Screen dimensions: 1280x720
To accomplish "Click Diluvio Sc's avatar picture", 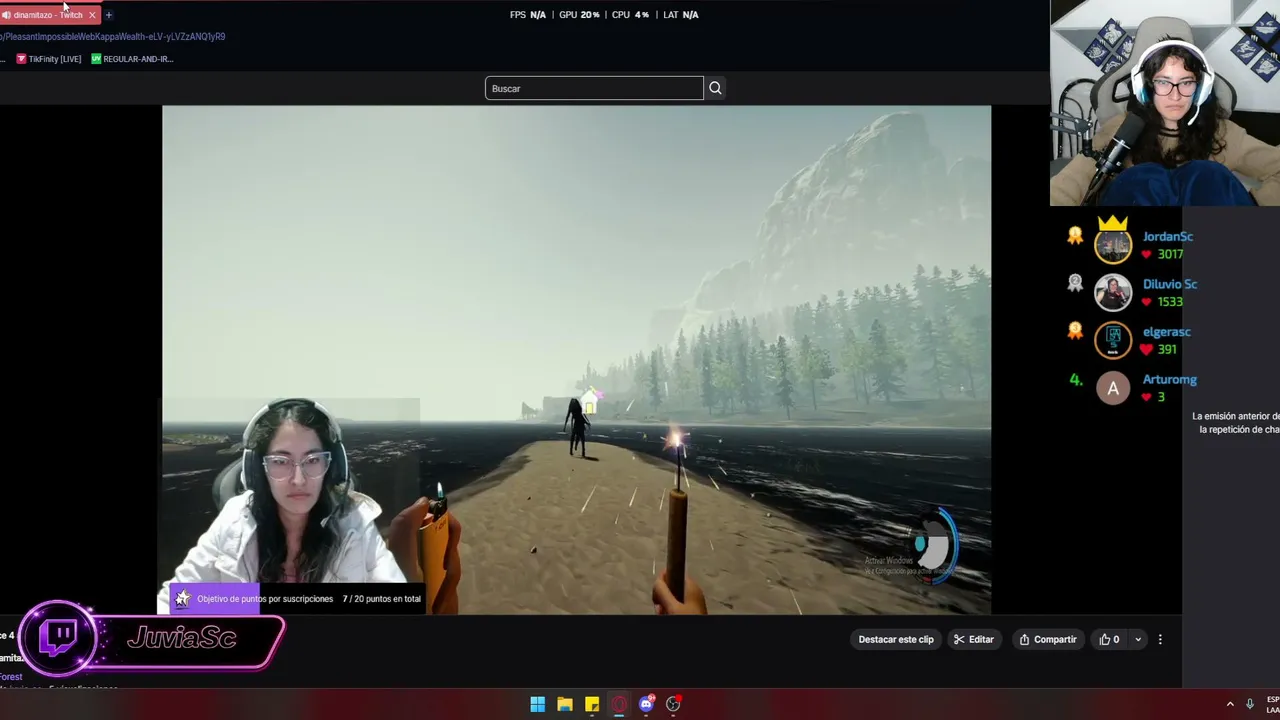I will point(1113,292).
